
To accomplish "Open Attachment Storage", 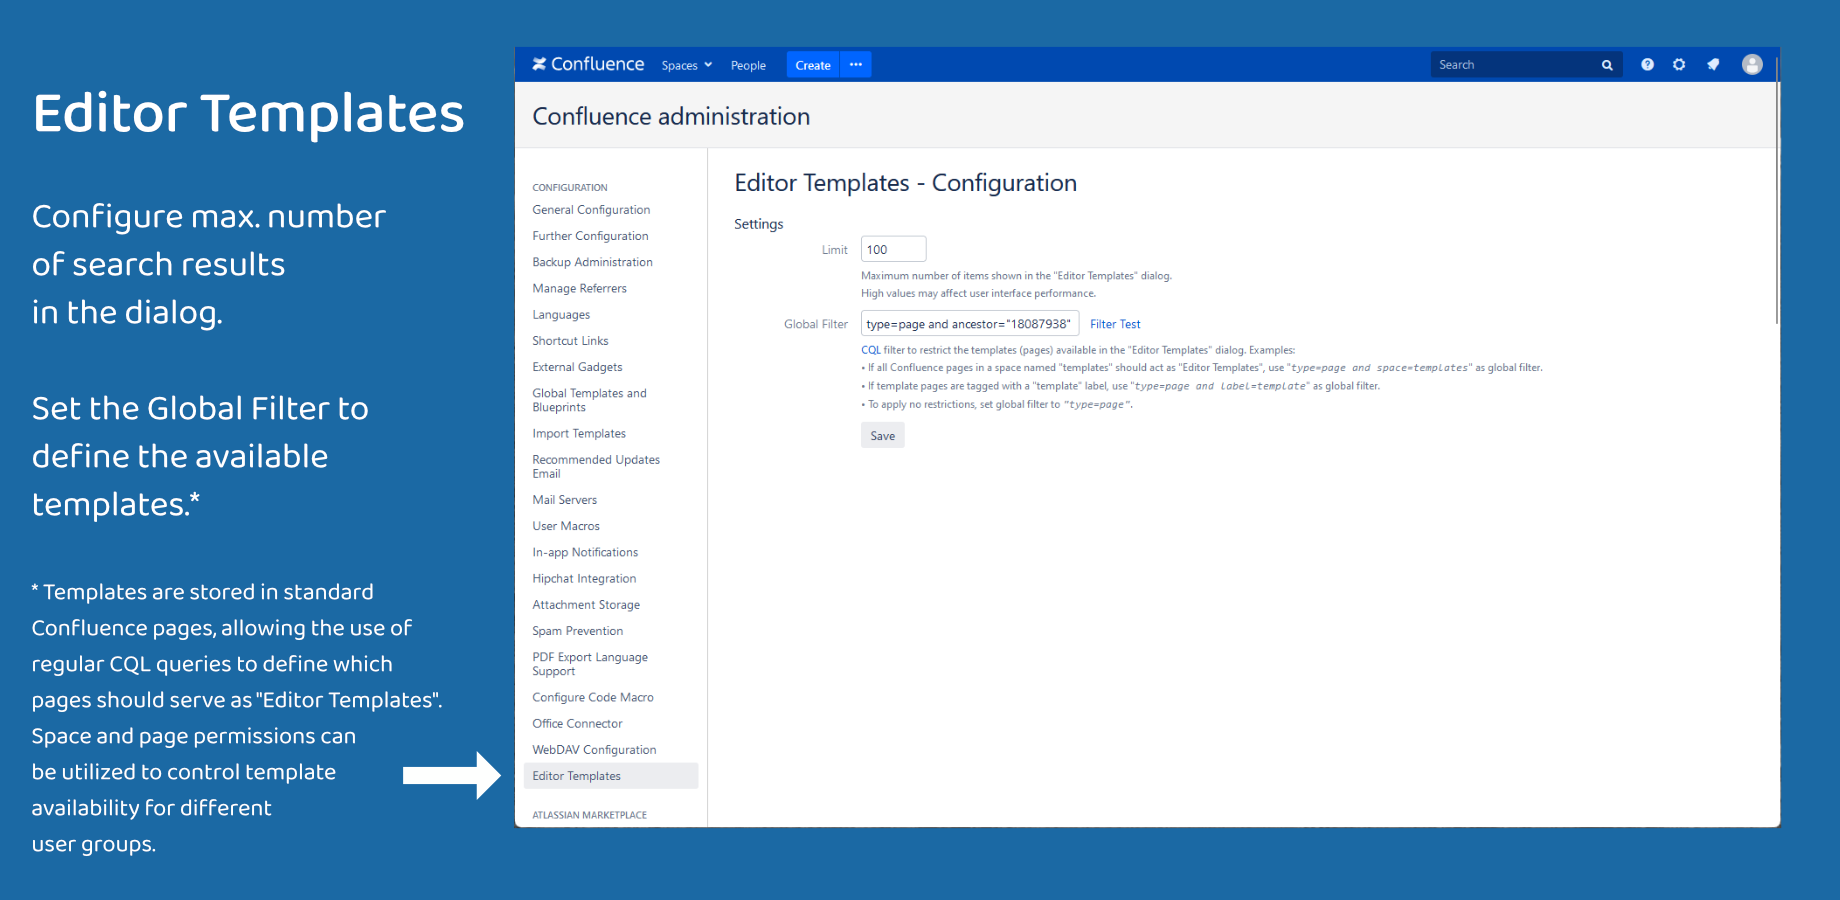I will [586, 605].
